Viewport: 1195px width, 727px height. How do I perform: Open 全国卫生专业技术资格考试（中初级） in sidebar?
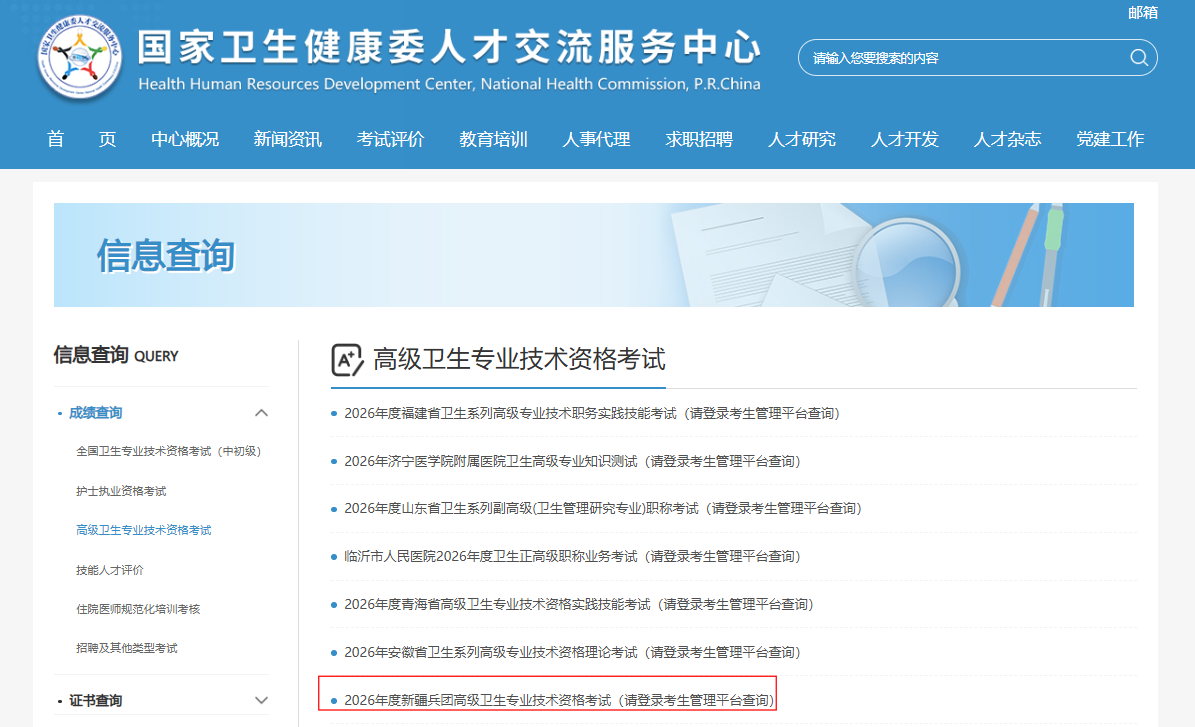pos(168,451)
